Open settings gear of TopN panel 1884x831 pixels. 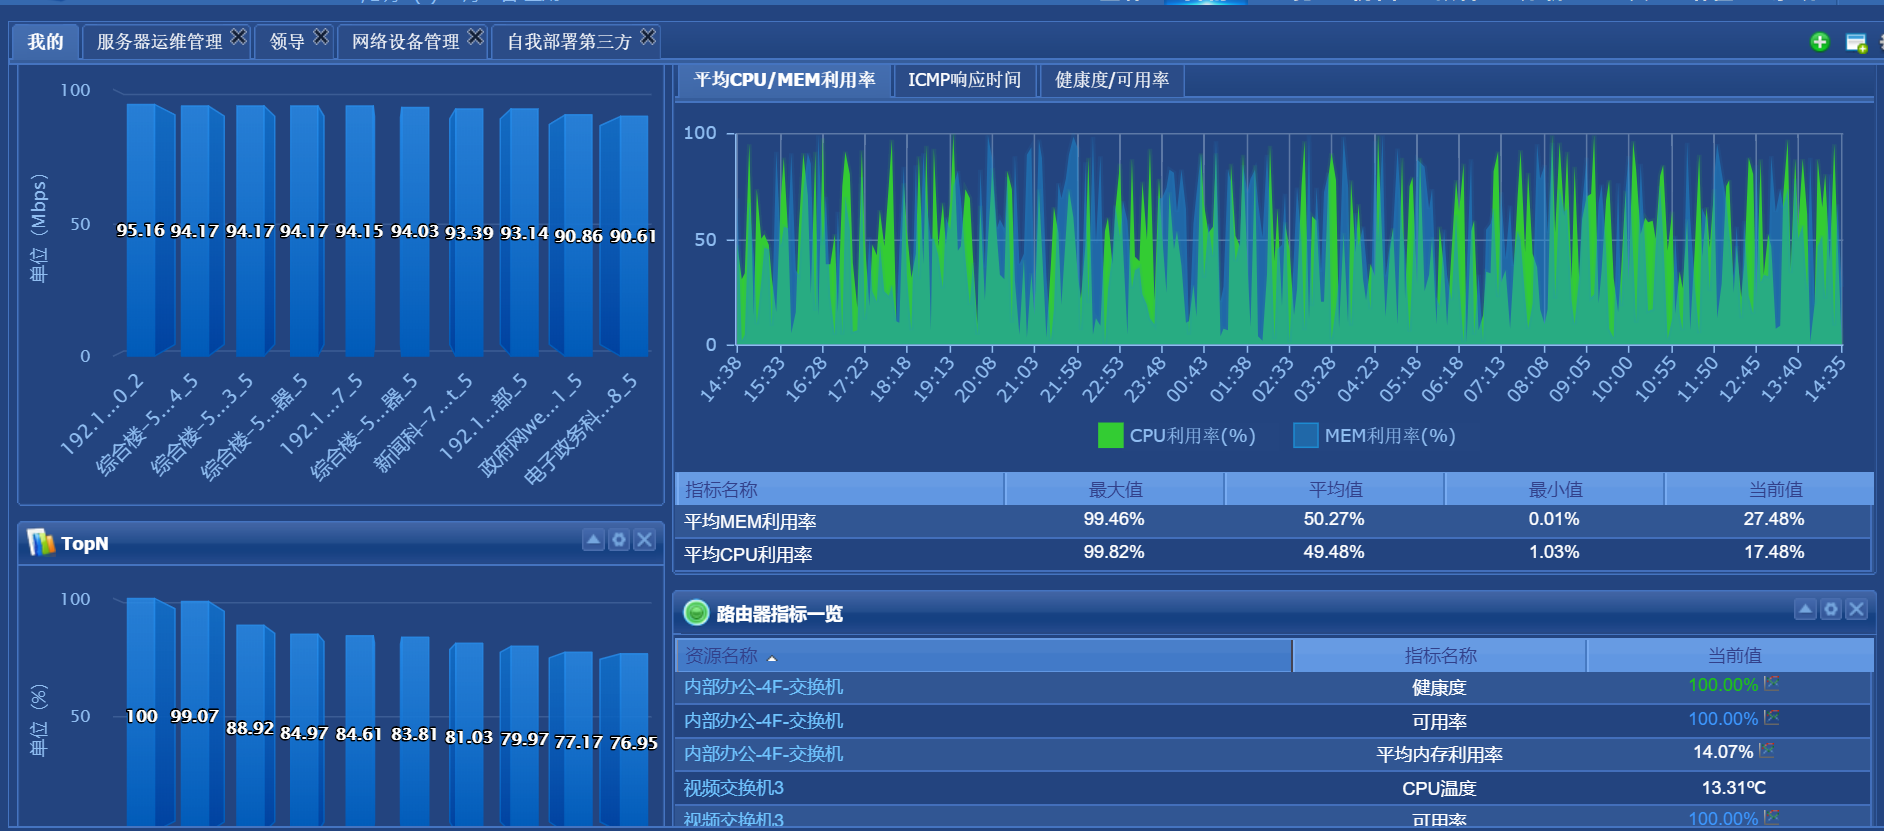tap(619, 540)
